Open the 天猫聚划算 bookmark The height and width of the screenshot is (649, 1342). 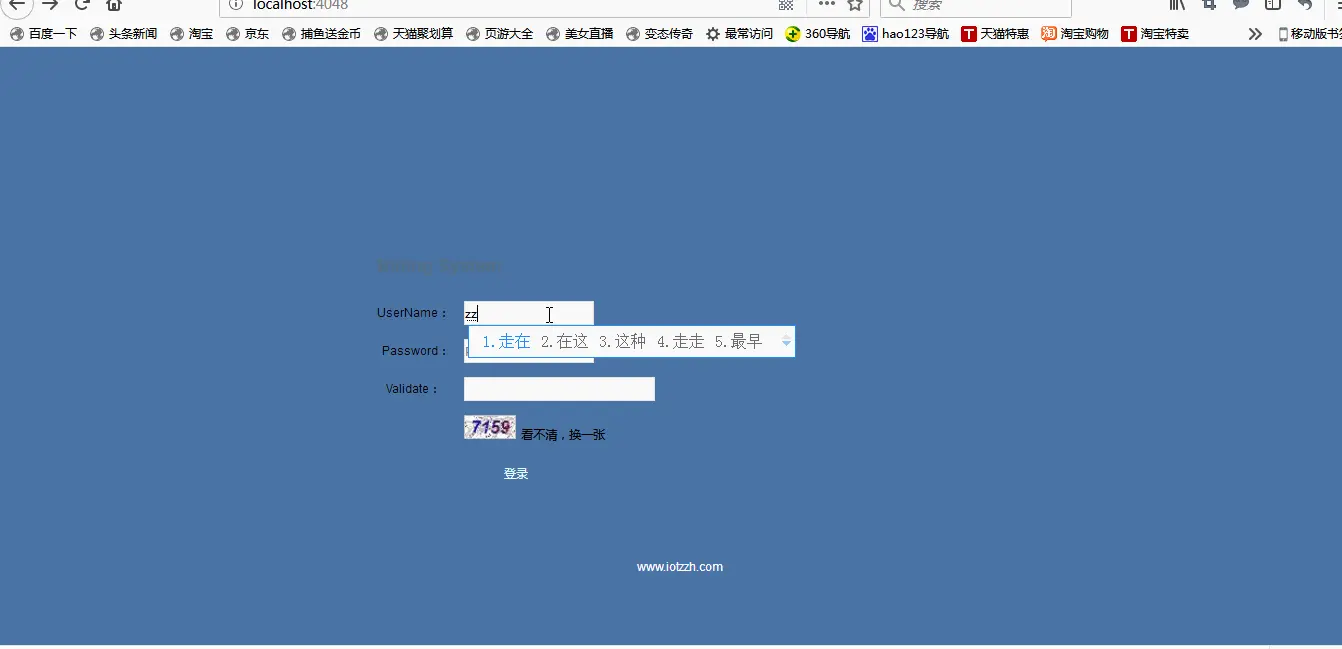[413, 34]
